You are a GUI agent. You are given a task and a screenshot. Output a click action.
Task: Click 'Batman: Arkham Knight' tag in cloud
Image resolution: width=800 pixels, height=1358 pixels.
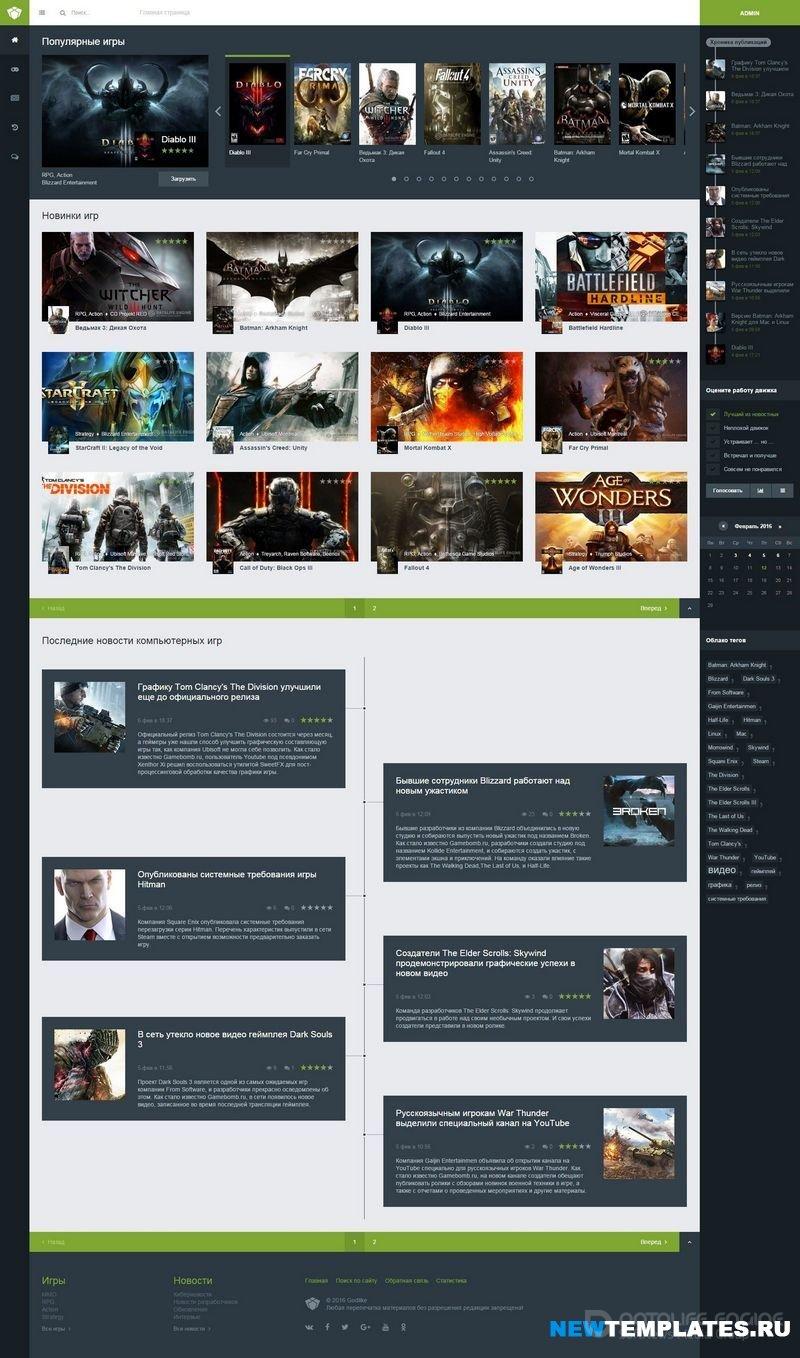click(737, 665)
